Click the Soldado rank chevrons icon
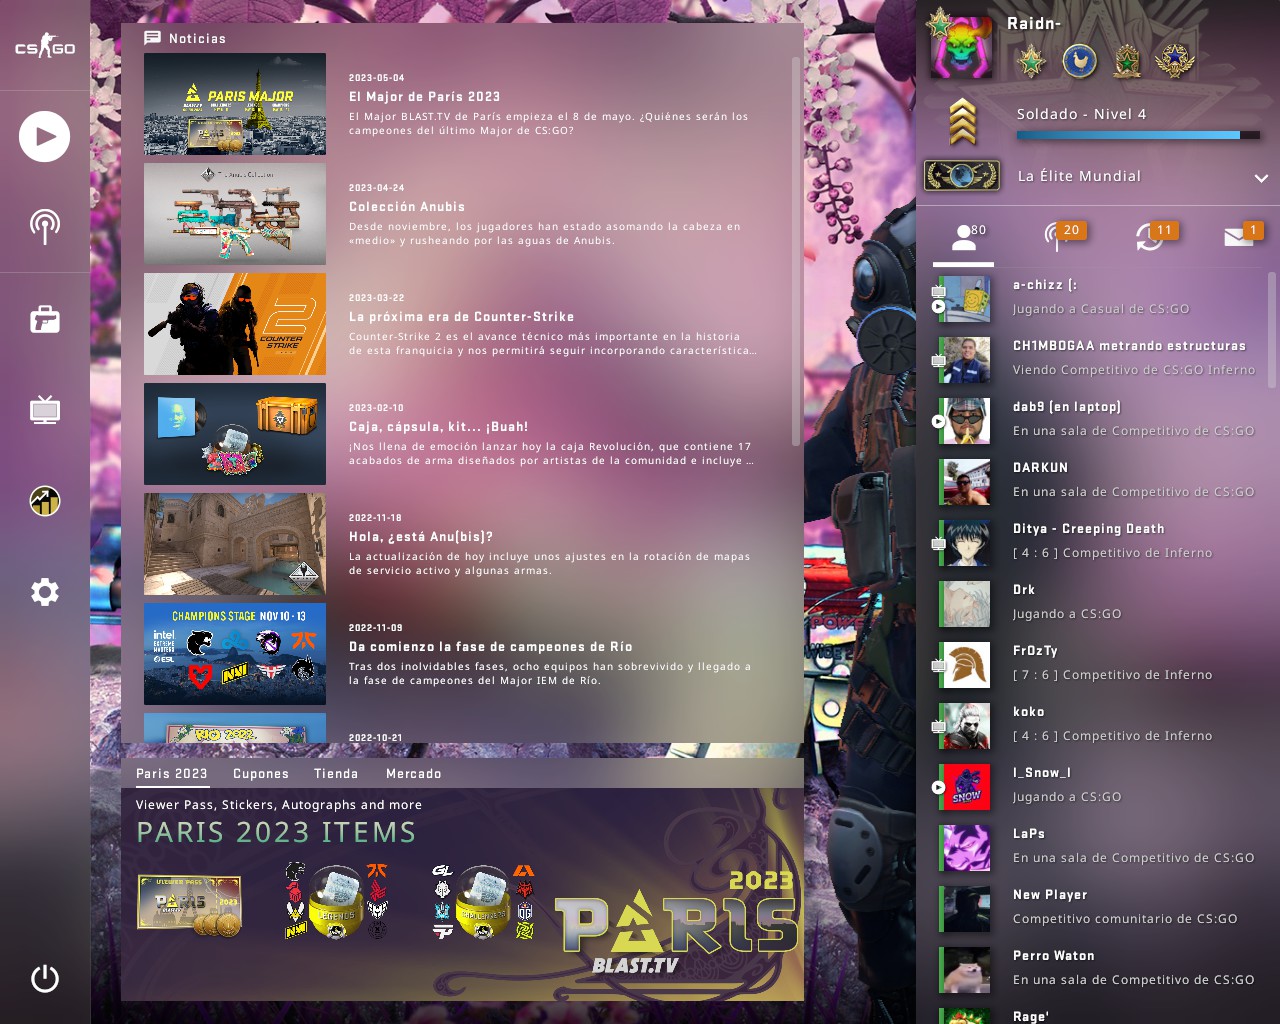This screenshot has width=1280, height=1024. point(962,122)
